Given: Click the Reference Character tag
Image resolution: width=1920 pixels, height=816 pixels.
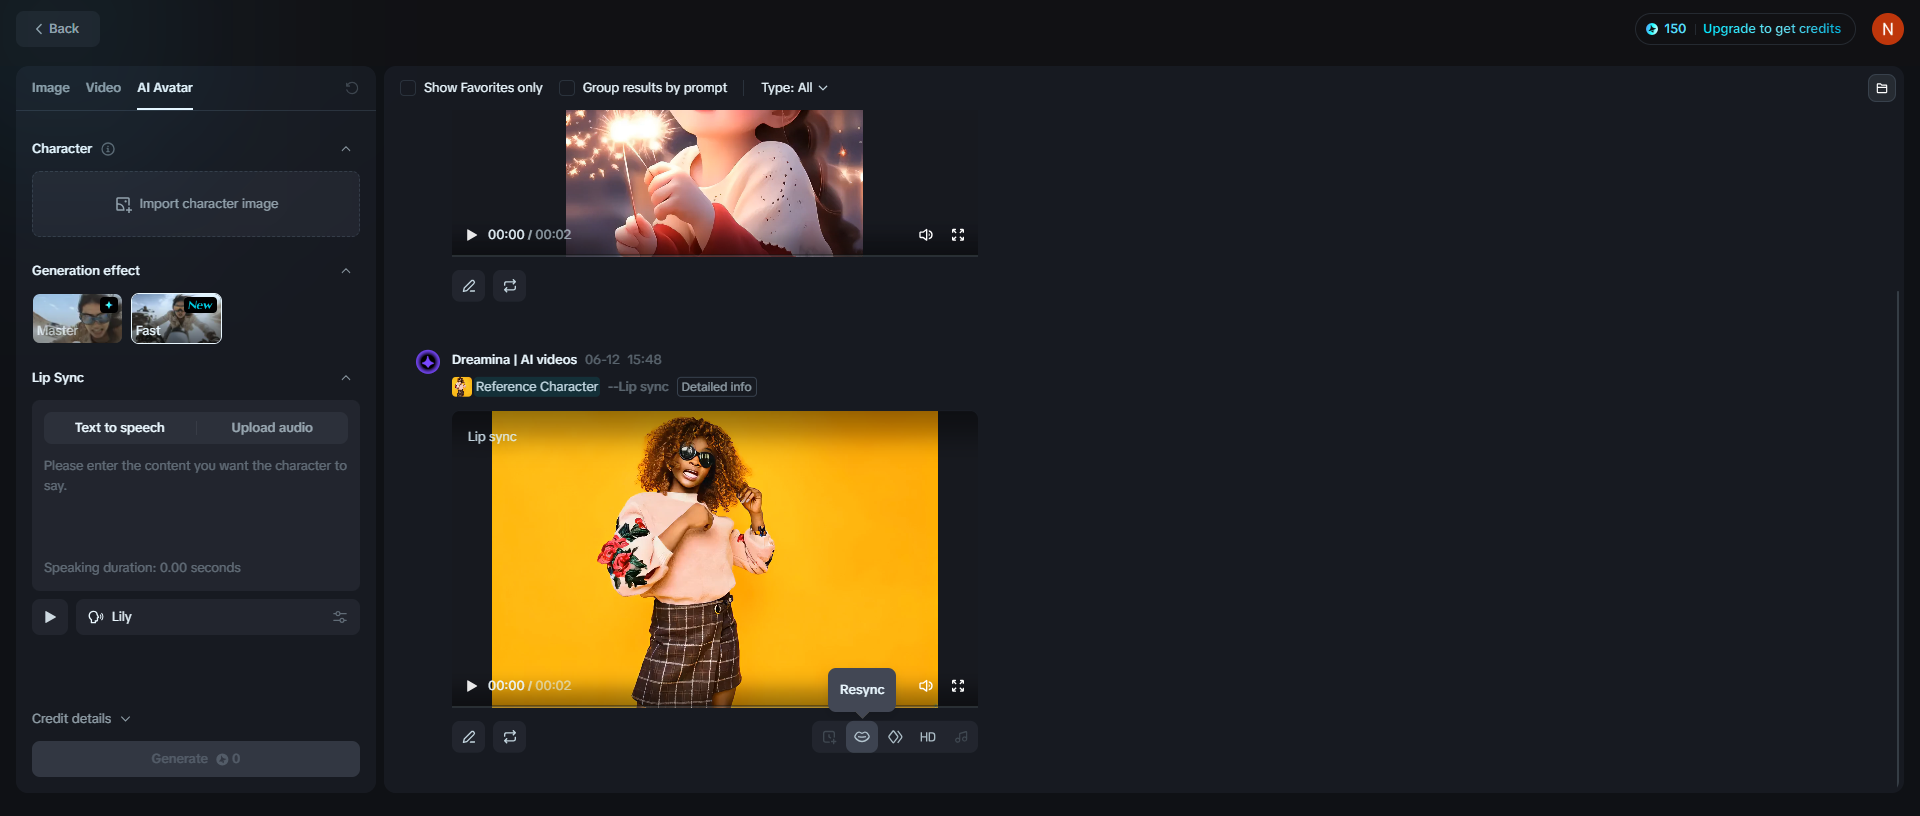Looking at the screenshot, I should 537,387.
